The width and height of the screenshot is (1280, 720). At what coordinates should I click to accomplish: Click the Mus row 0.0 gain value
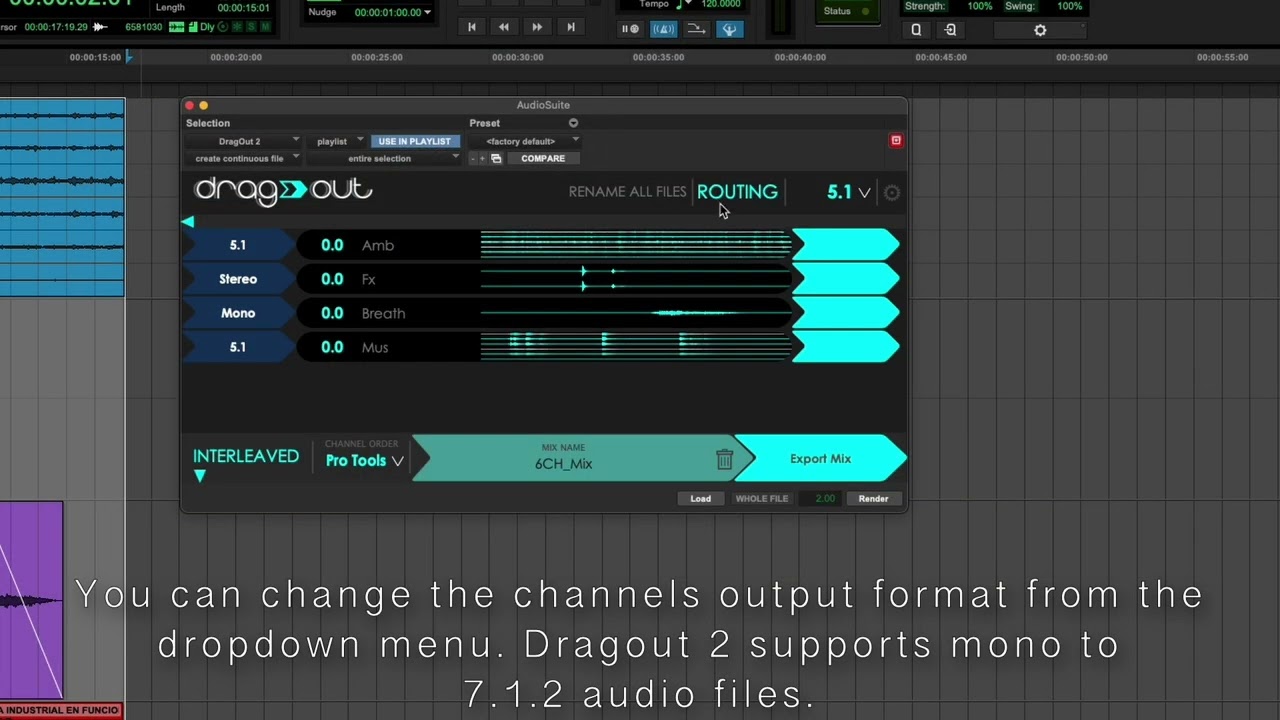[x=332, y=347]
